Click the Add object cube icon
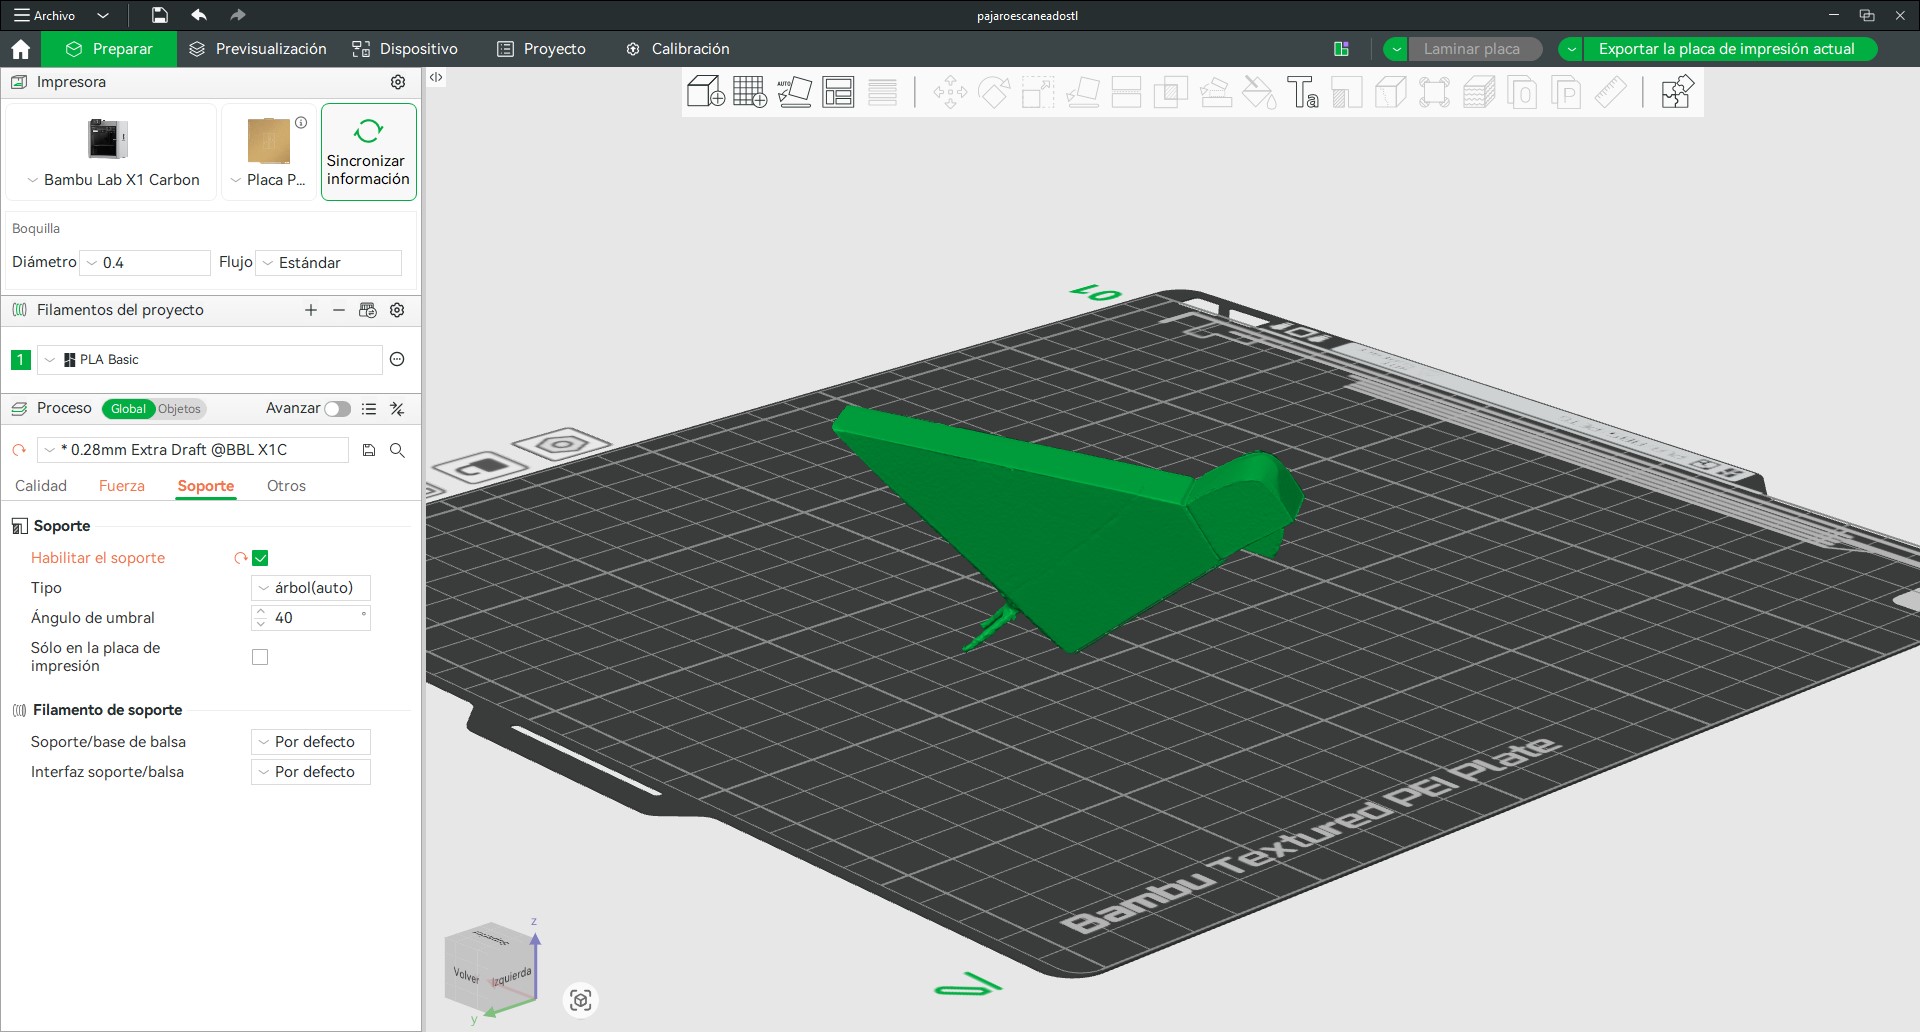This screenshot has width=1920, height=1032. (706, 92)
